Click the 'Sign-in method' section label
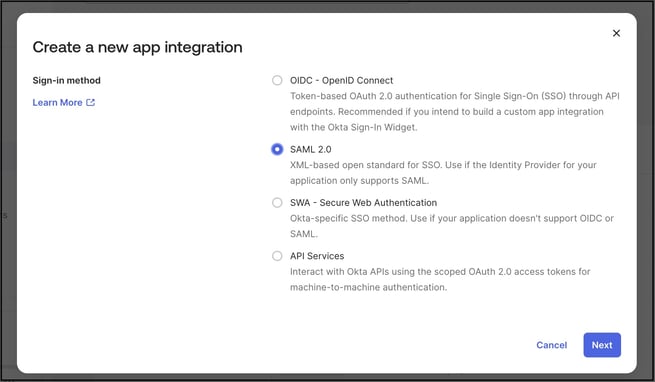 click(66, 80)
